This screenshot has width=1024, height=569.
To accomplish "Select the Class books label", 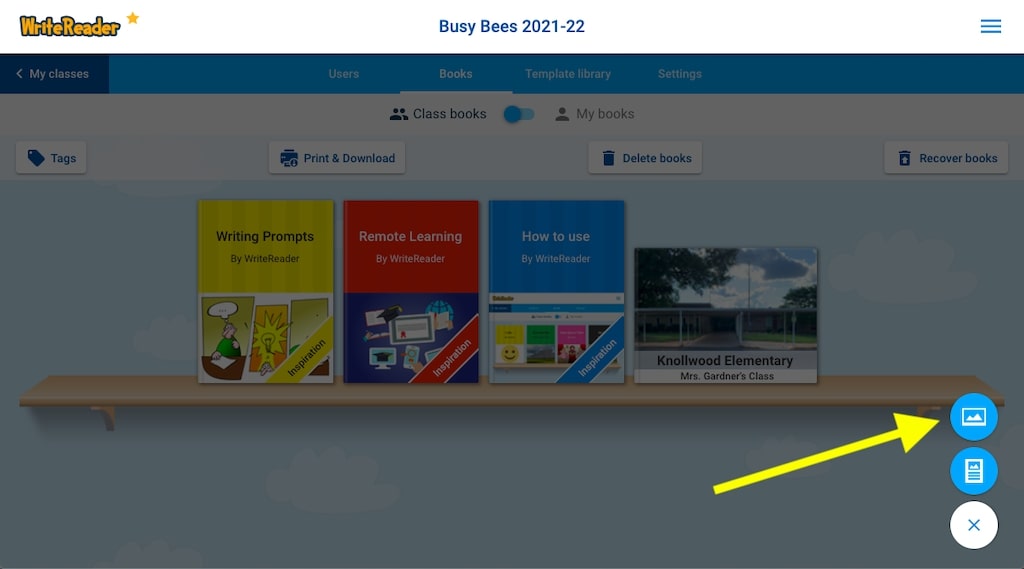I will (x=449, y=114).
